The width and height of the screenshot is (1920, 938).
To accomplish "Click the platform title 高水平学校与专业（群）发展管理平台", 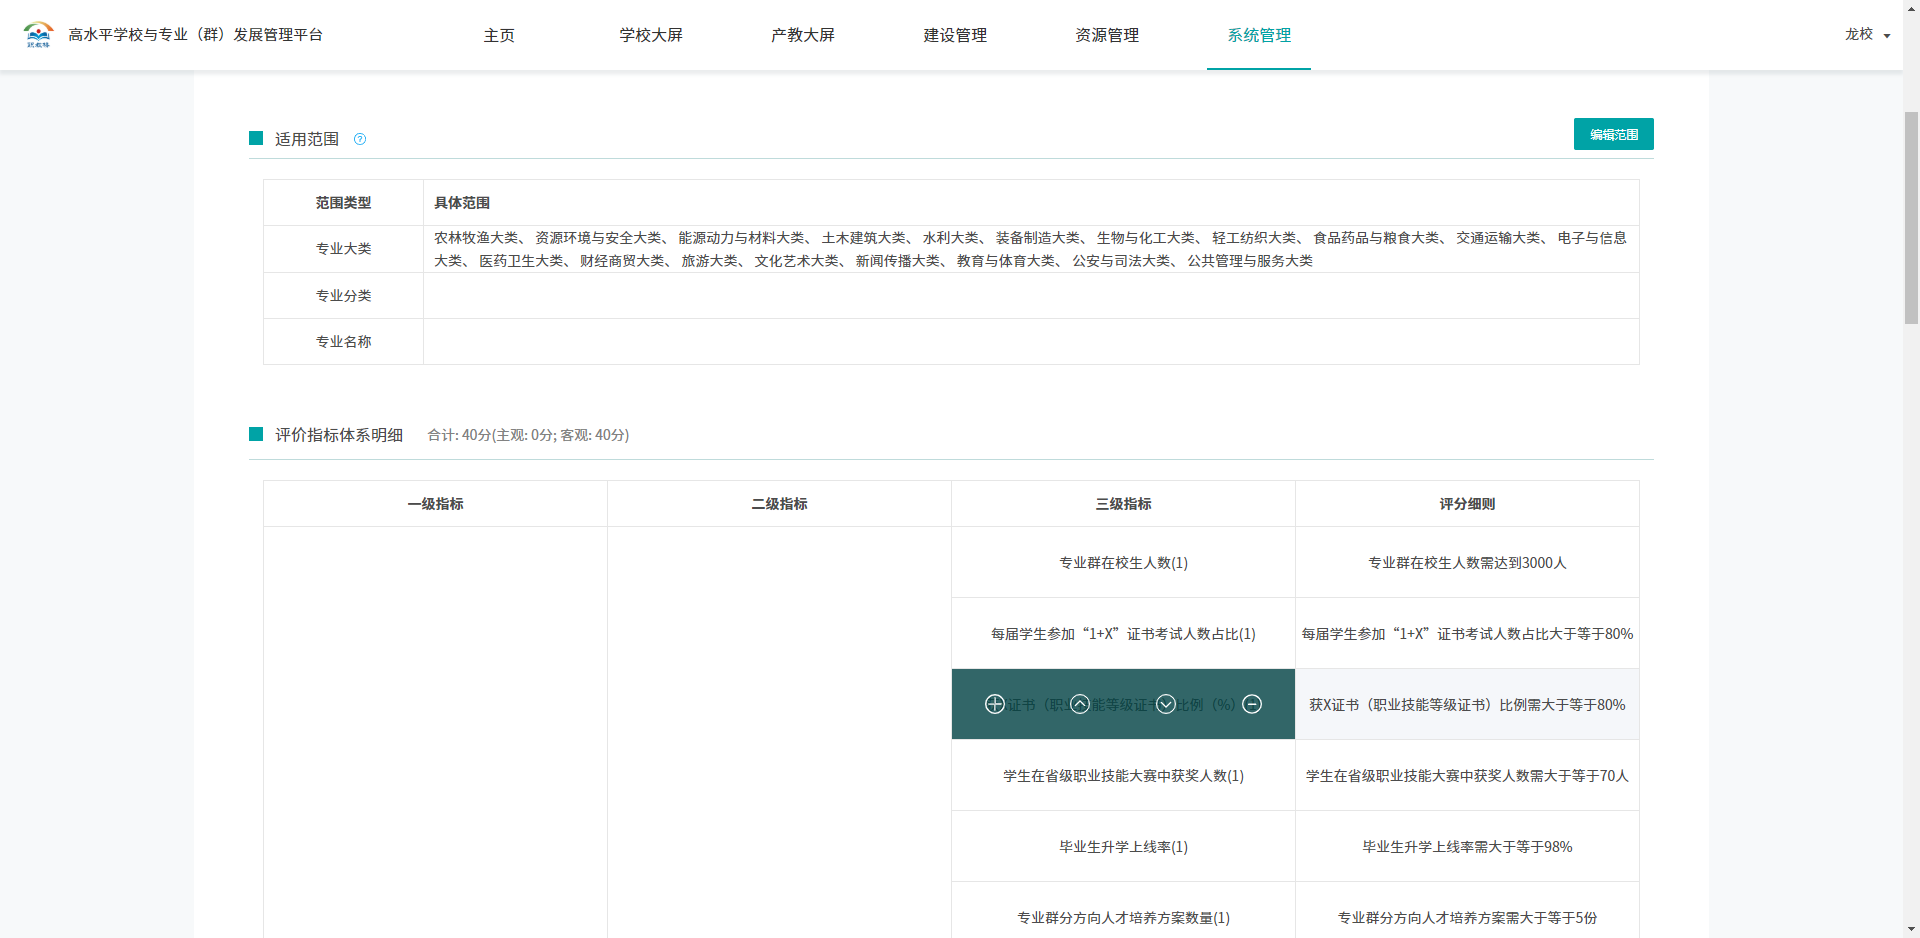I will click(x=196, y=35).
